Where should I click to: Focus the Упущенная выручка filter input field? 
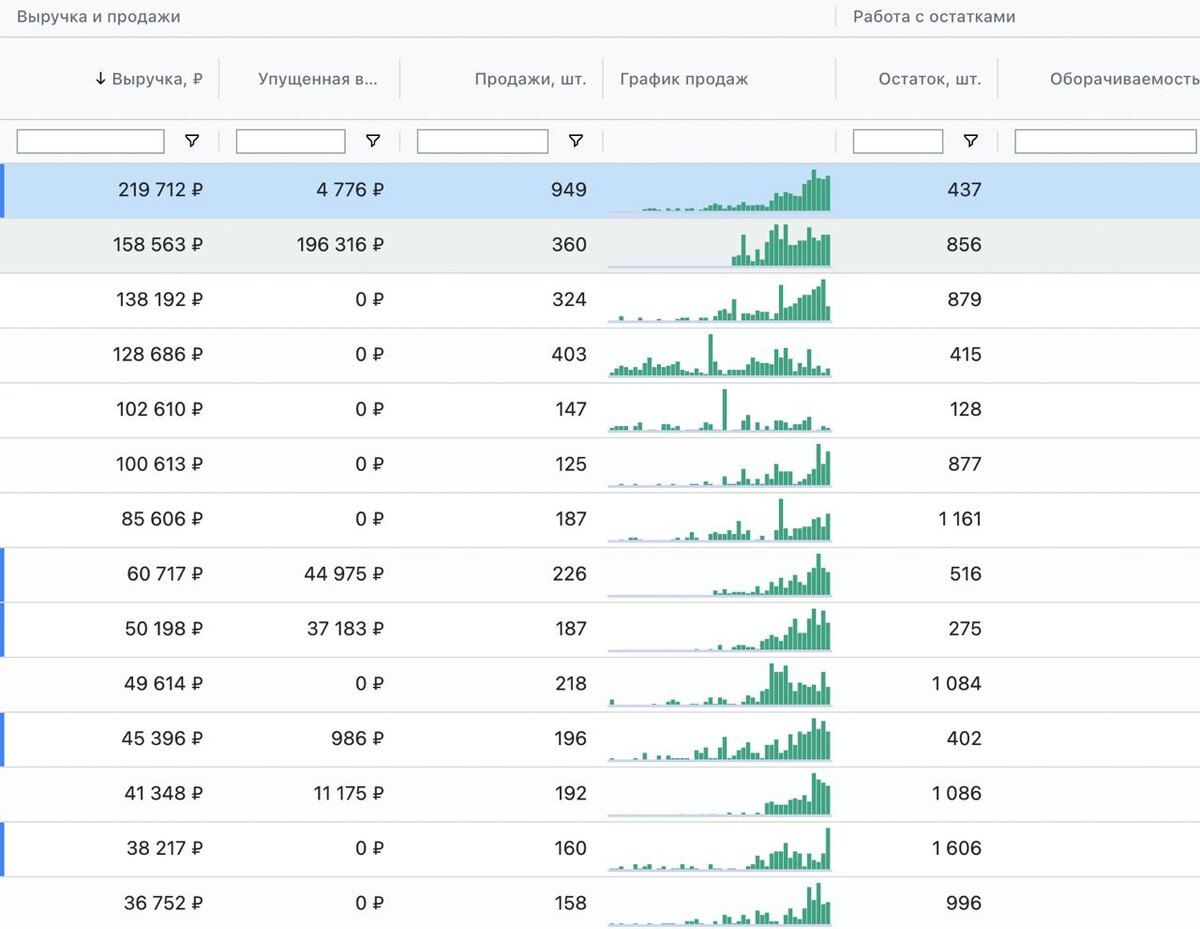click(x=291, y=141)
